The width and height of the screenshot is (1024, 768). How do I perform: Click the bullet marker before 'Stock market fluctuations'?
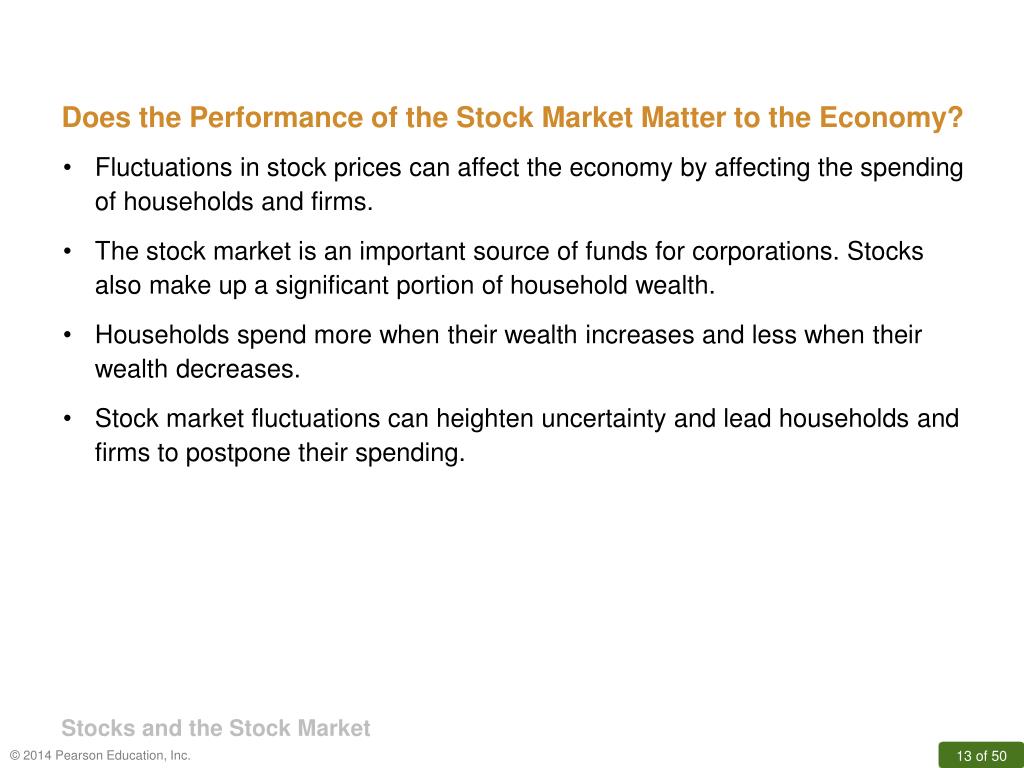point(67,419)
